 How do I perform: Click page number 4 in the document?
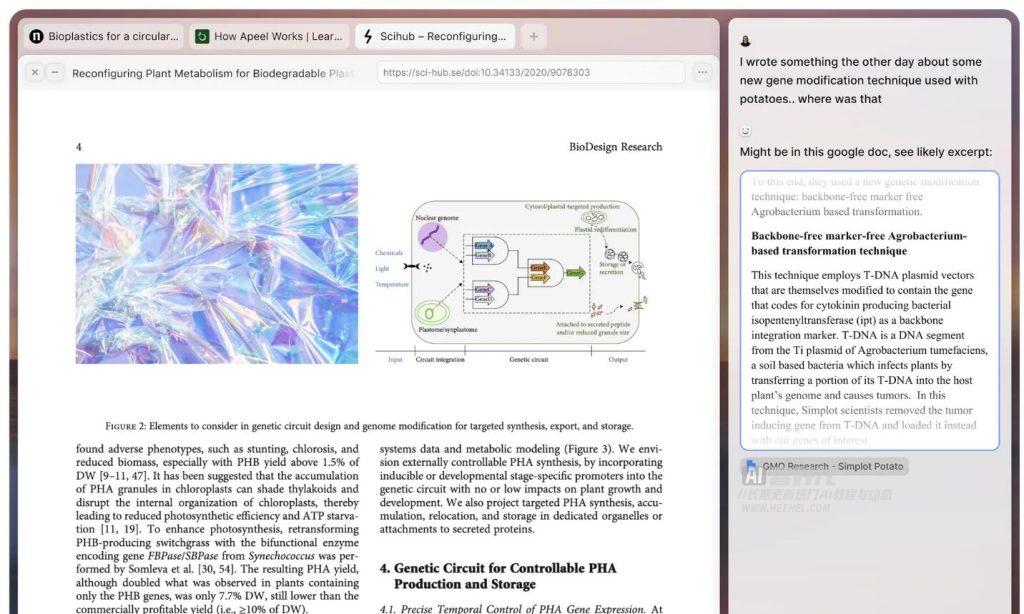(x=79, y=147)
